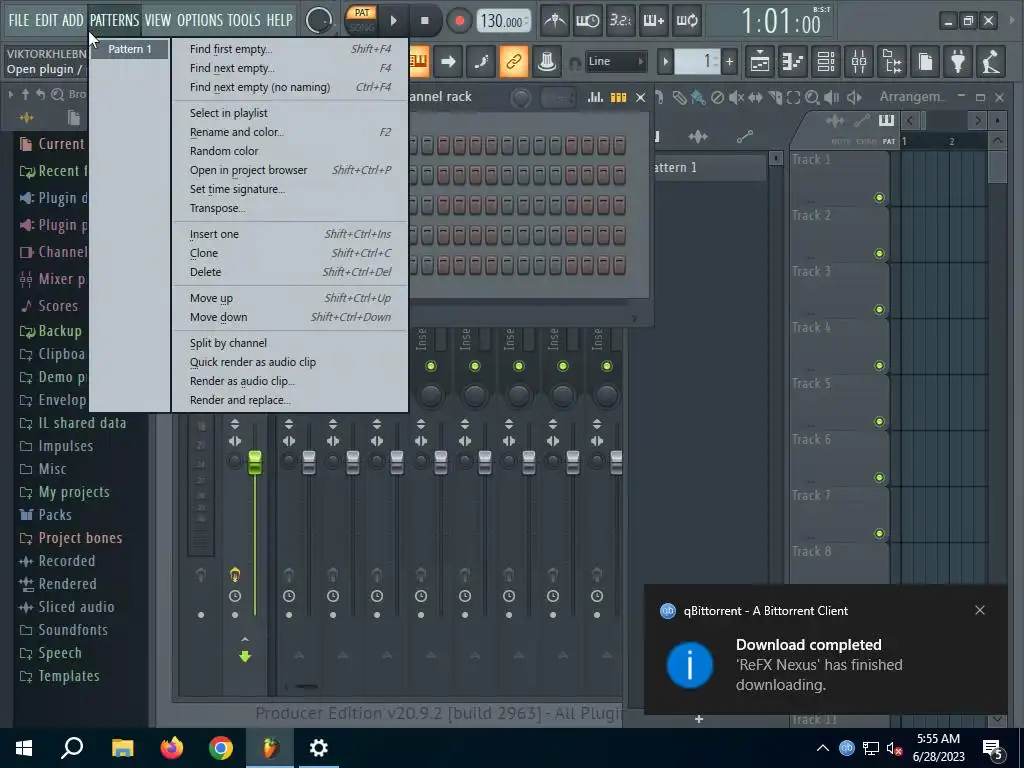
Task: Open the project picker pages icon
Action: pos(925,62)
